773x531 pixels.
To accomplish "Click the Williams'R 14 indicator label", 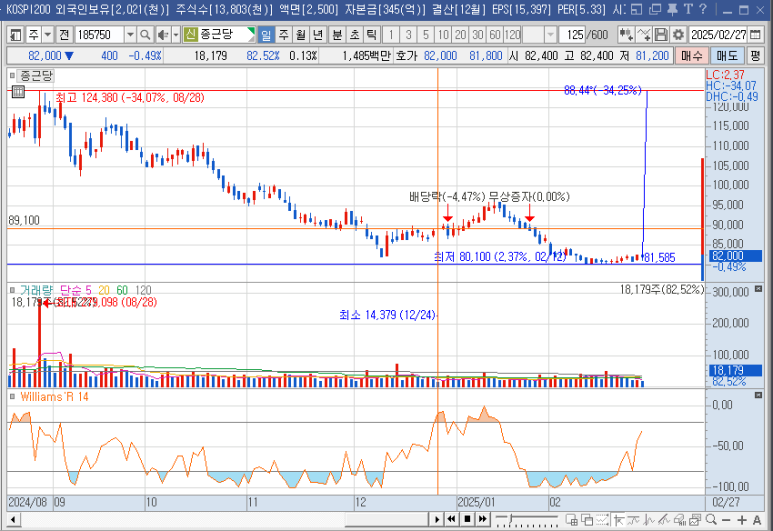I will point(54,396).
